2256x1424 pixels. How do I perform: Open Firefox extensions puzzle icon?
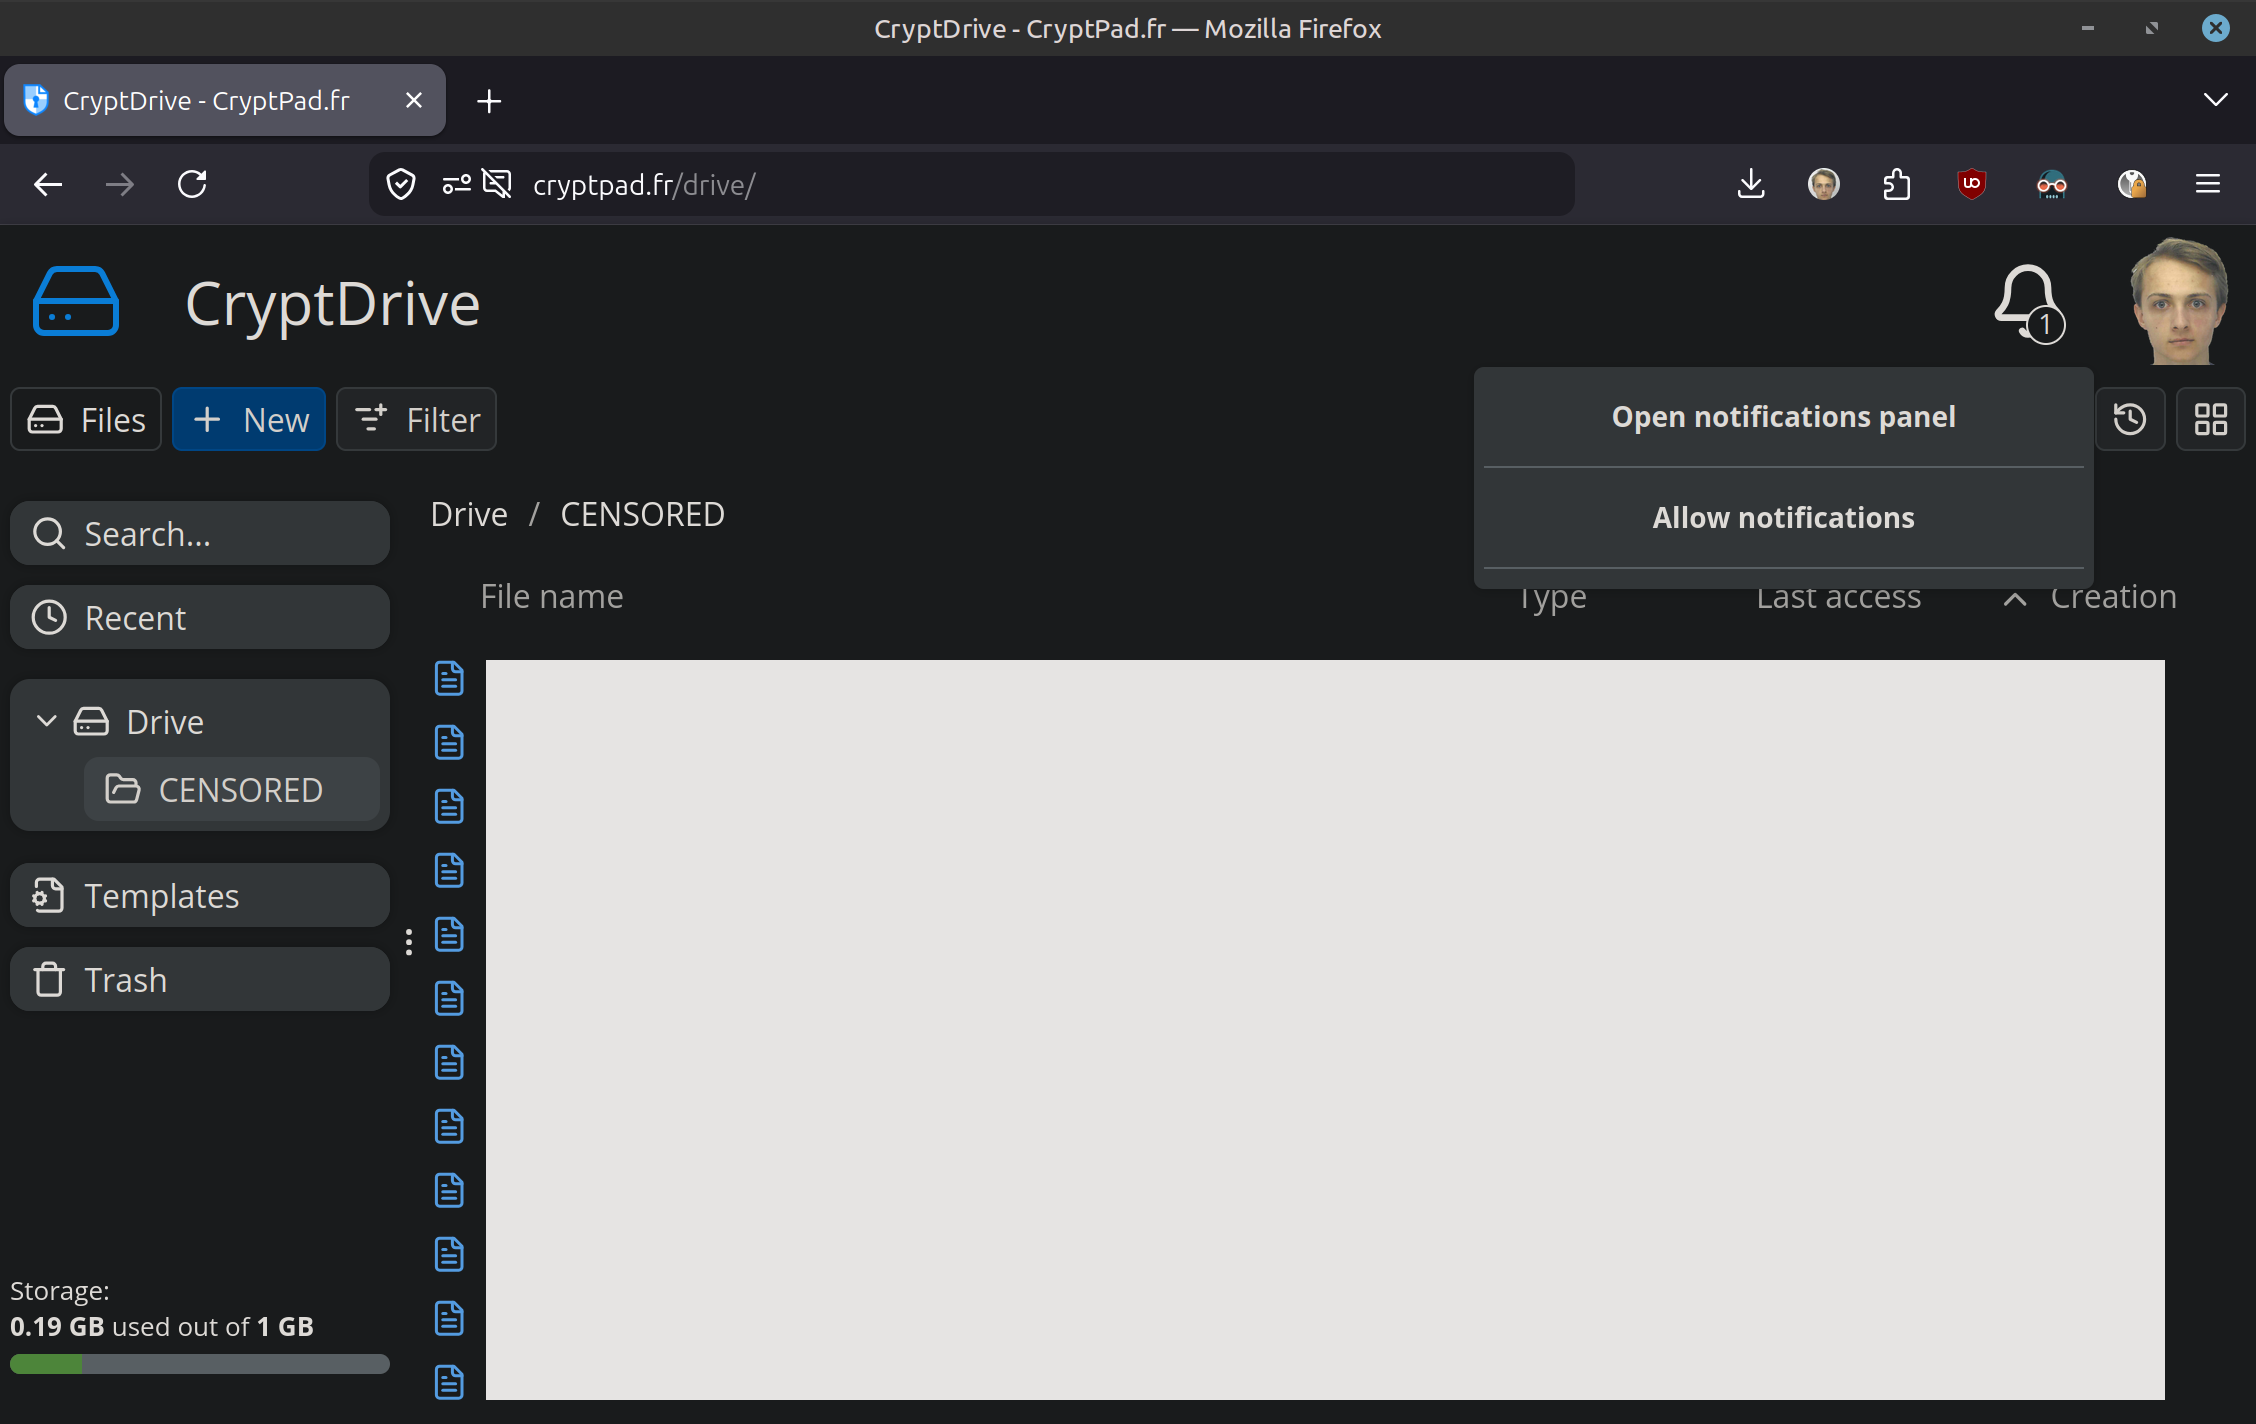click(1896, 184)
